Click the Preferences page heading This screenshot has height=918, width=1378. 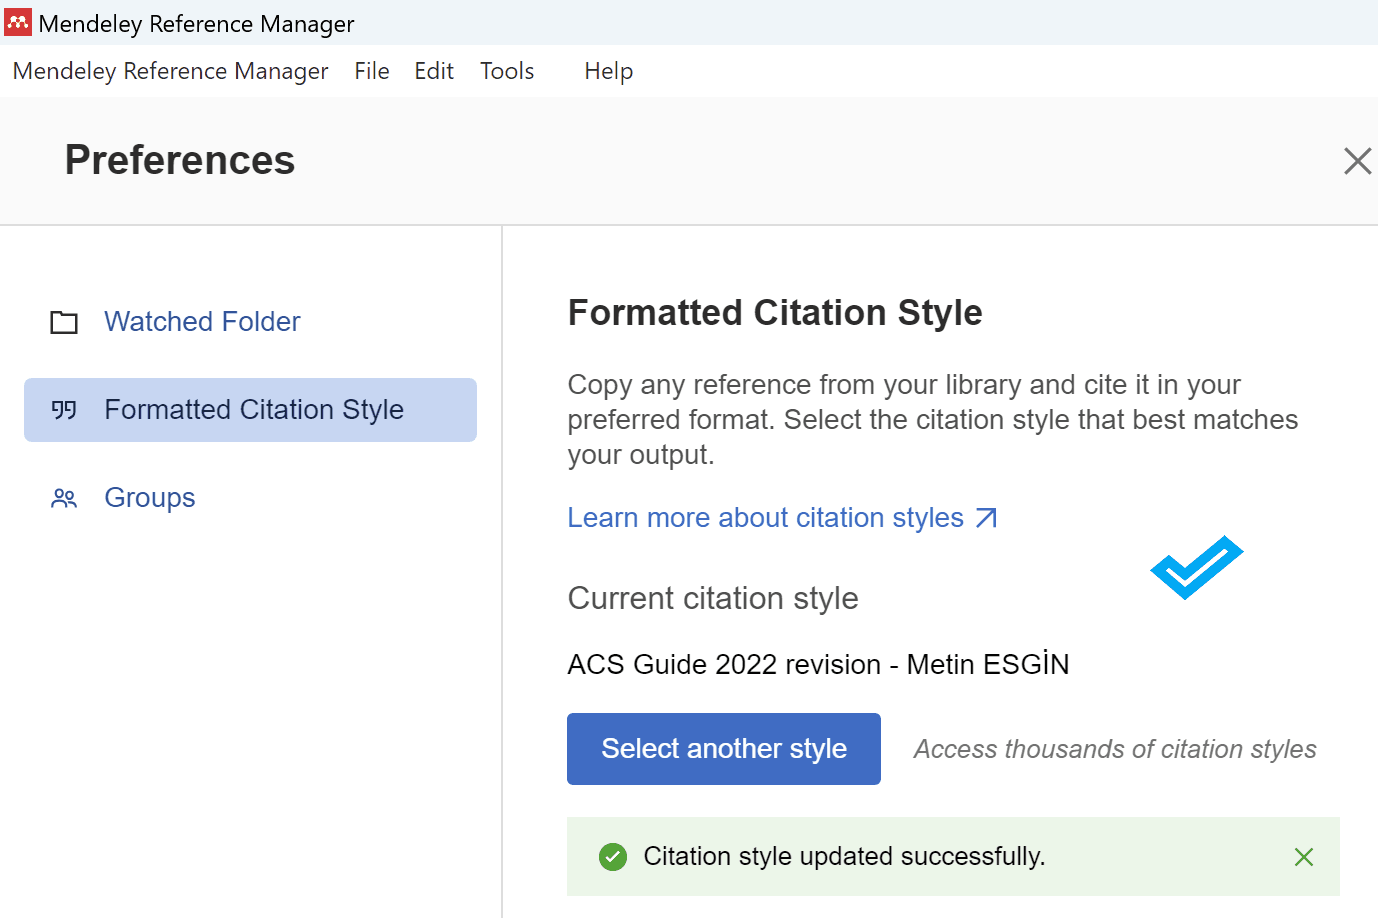180,160
